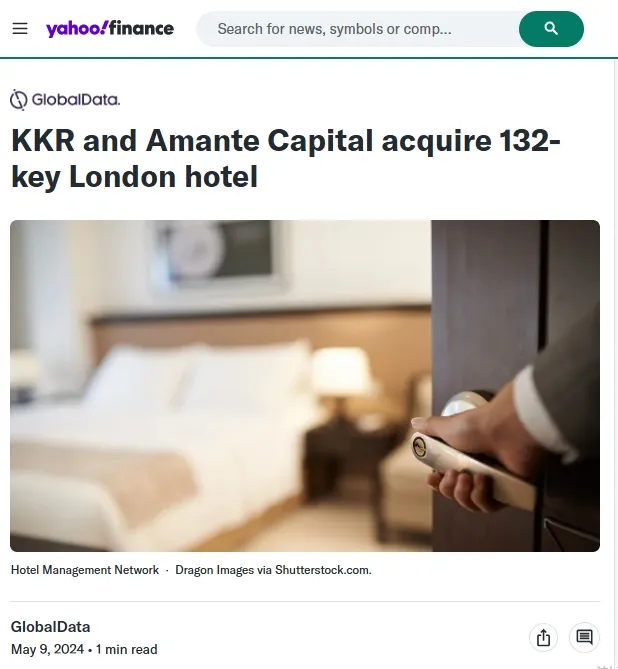
Task: Click the page's vertical scrollbar track
Action: (615, 363)
